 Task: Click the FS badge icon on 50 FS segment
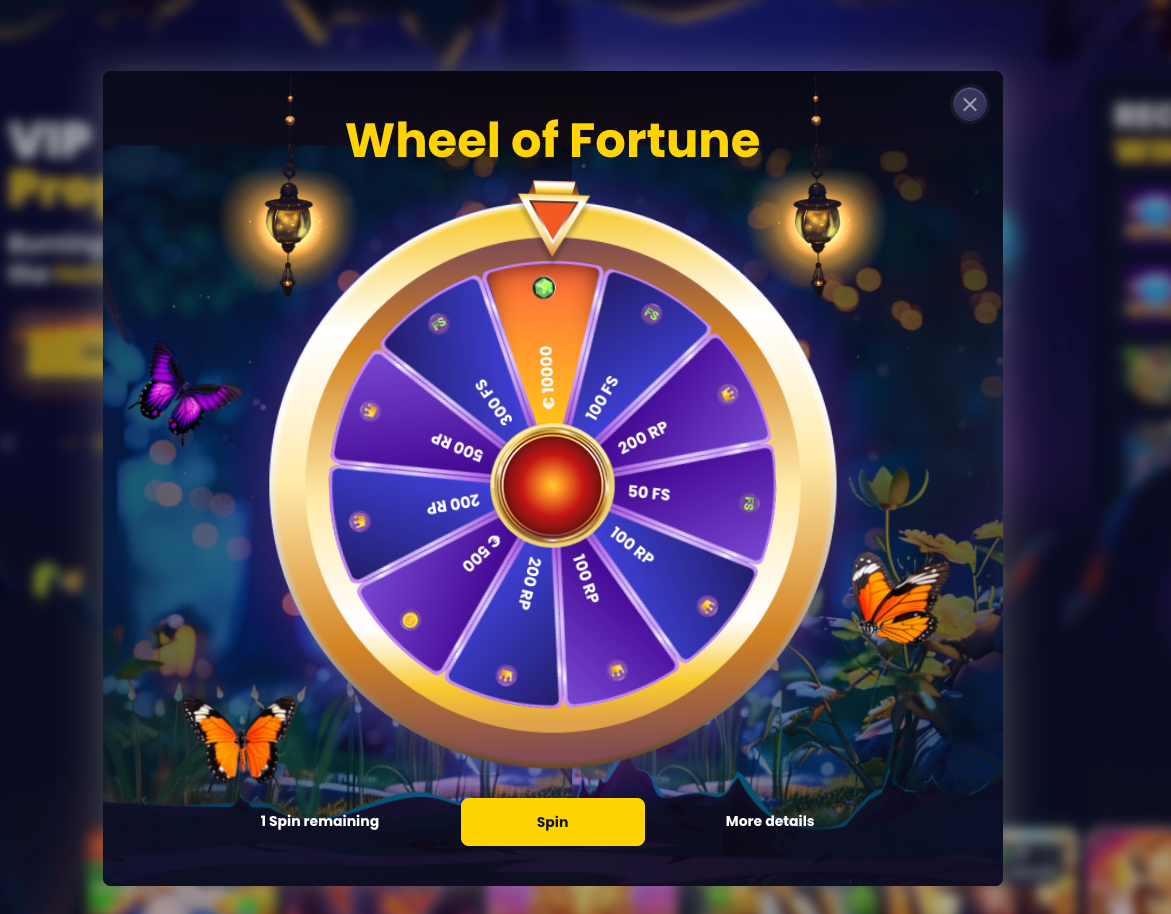tap(748, 503)
